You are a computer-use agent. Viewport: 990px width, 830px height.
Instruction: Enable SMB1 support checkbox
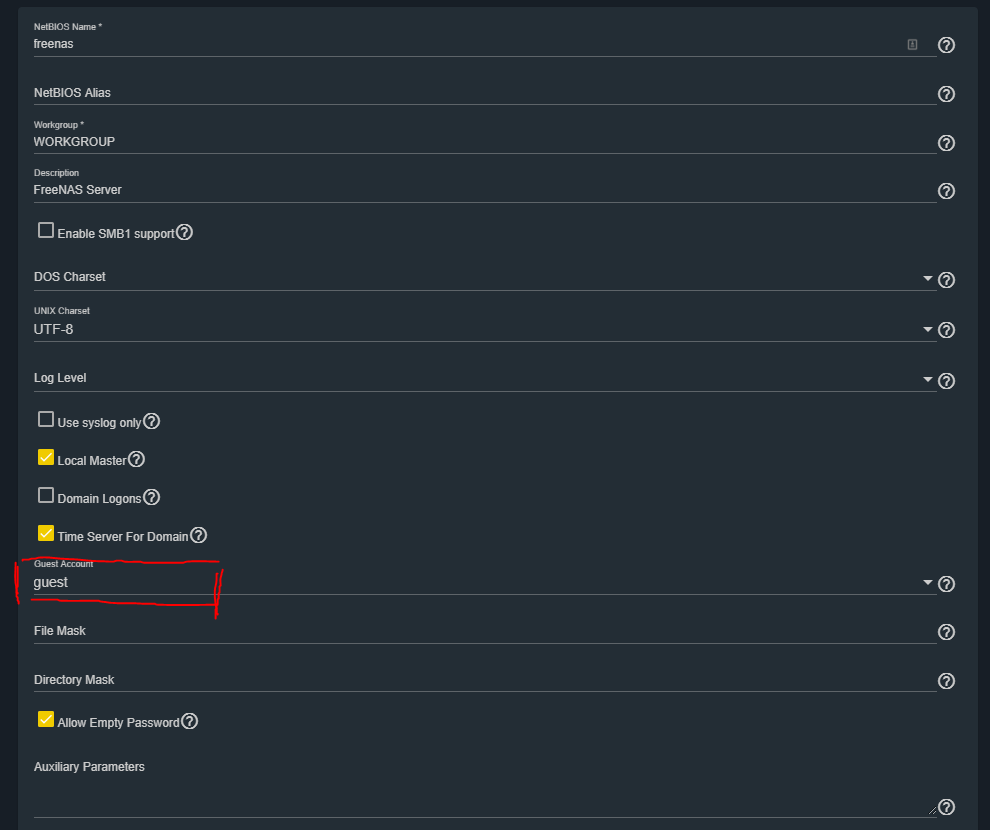[x=46, y=230]
